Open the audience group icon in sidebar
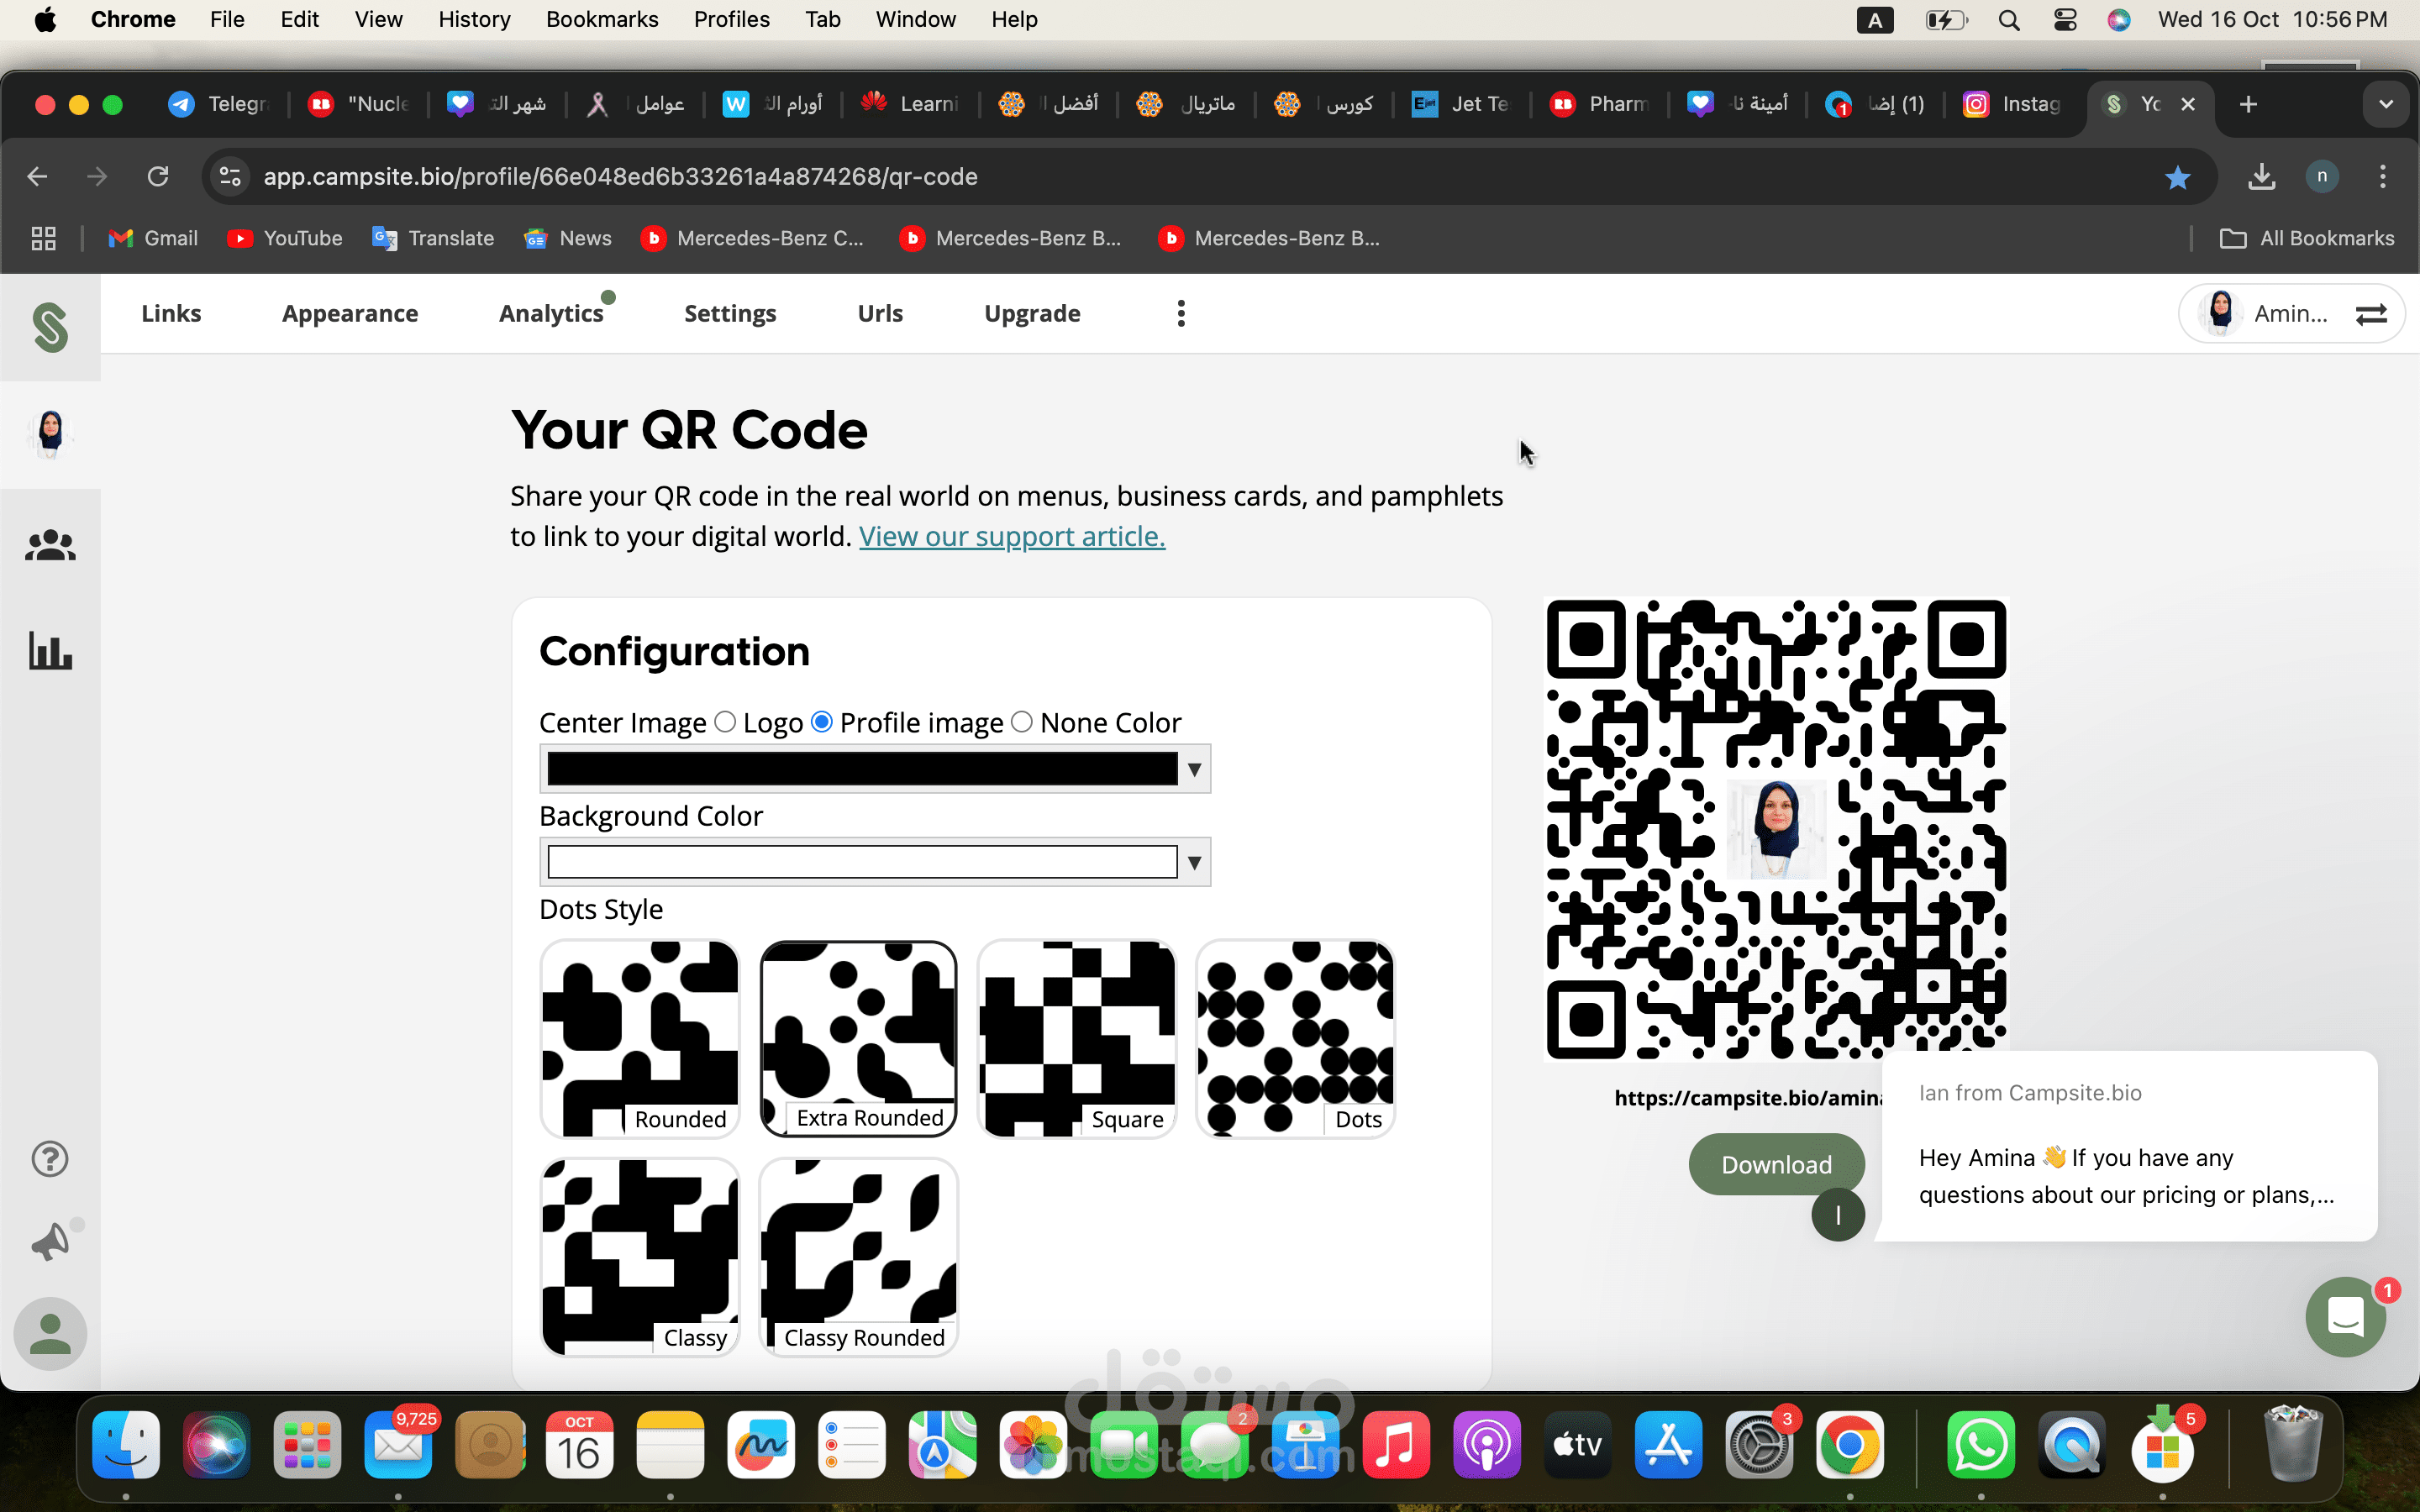Image resolution: width=2420 pixels, height=1512 pixels. (50, 545)
